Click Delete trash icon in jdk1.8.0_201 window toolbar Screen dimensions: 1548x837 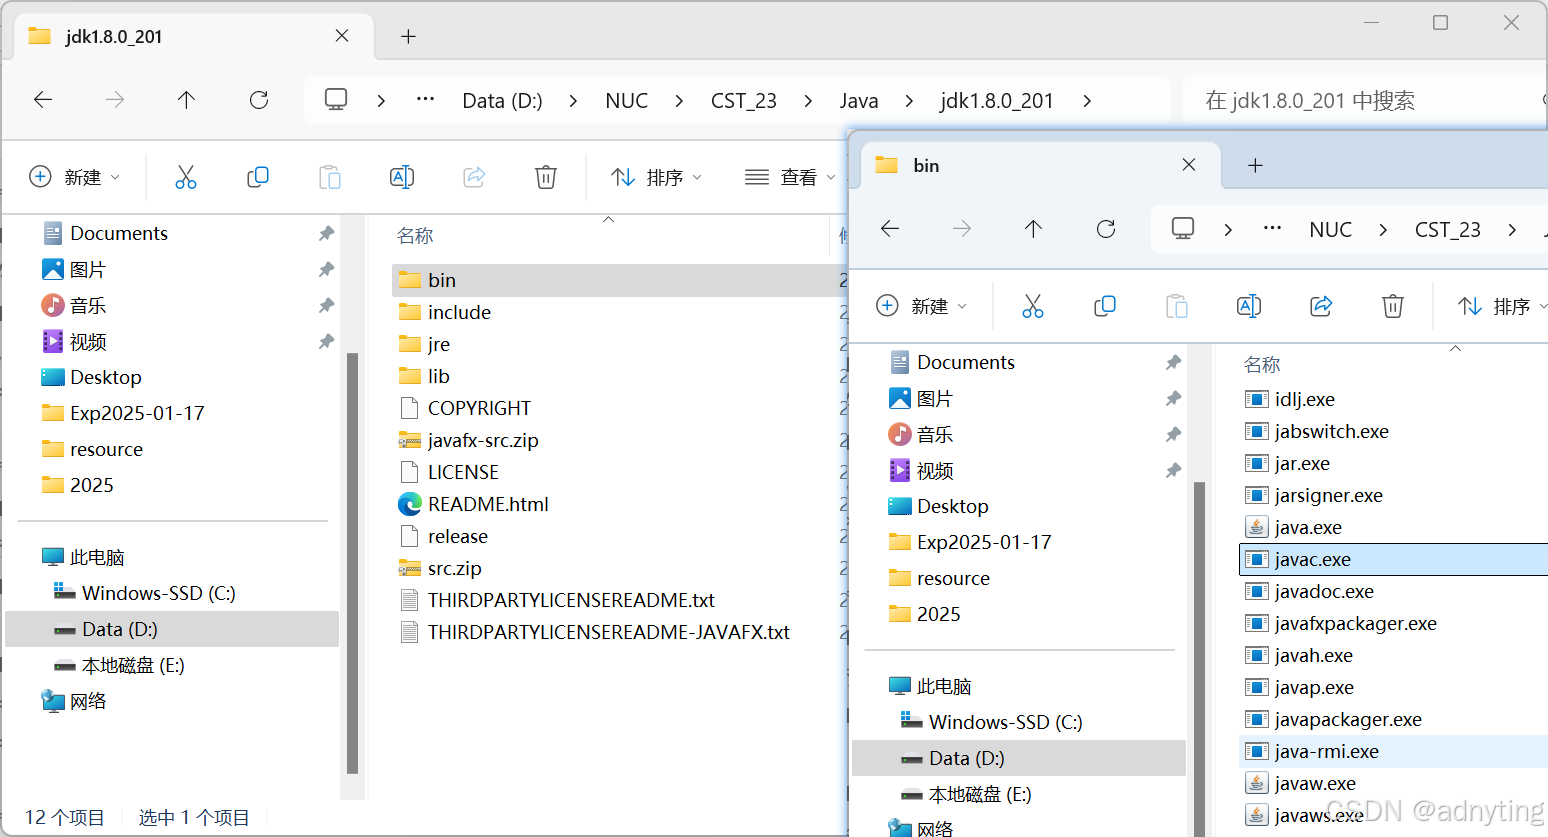pyautogui.click(x=546, y=177)
